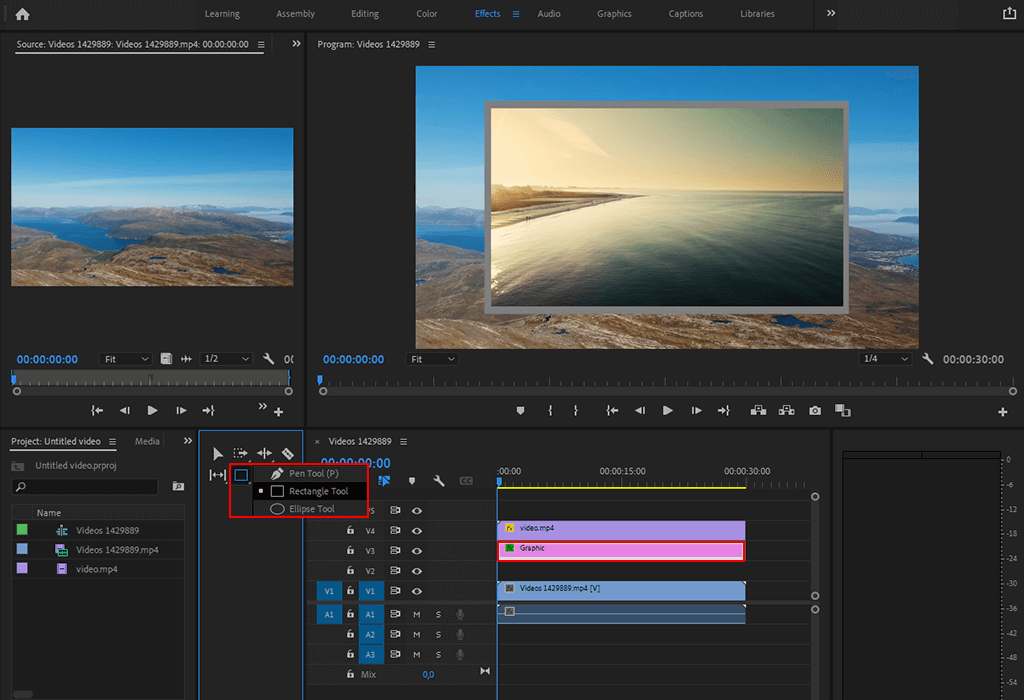Click the Quick Export share icon
This screenshot has width=1024, height=700.
point(1009,13)
